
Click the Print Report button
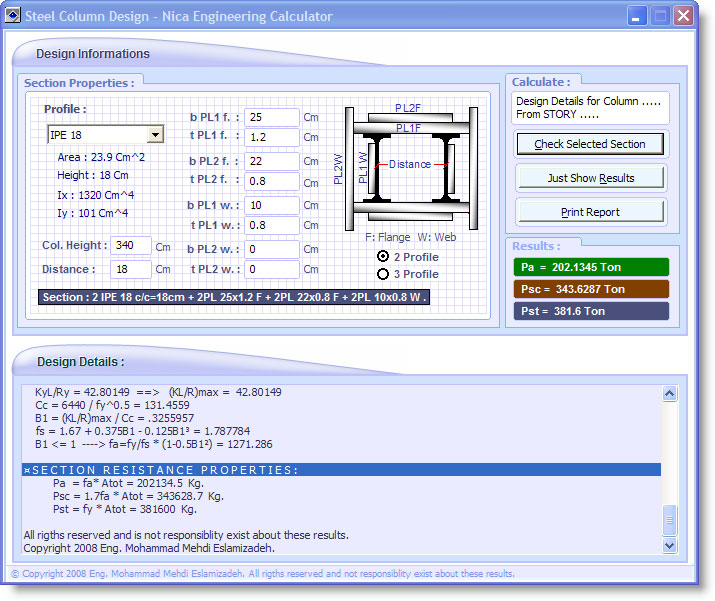click(x=590, y=212)
